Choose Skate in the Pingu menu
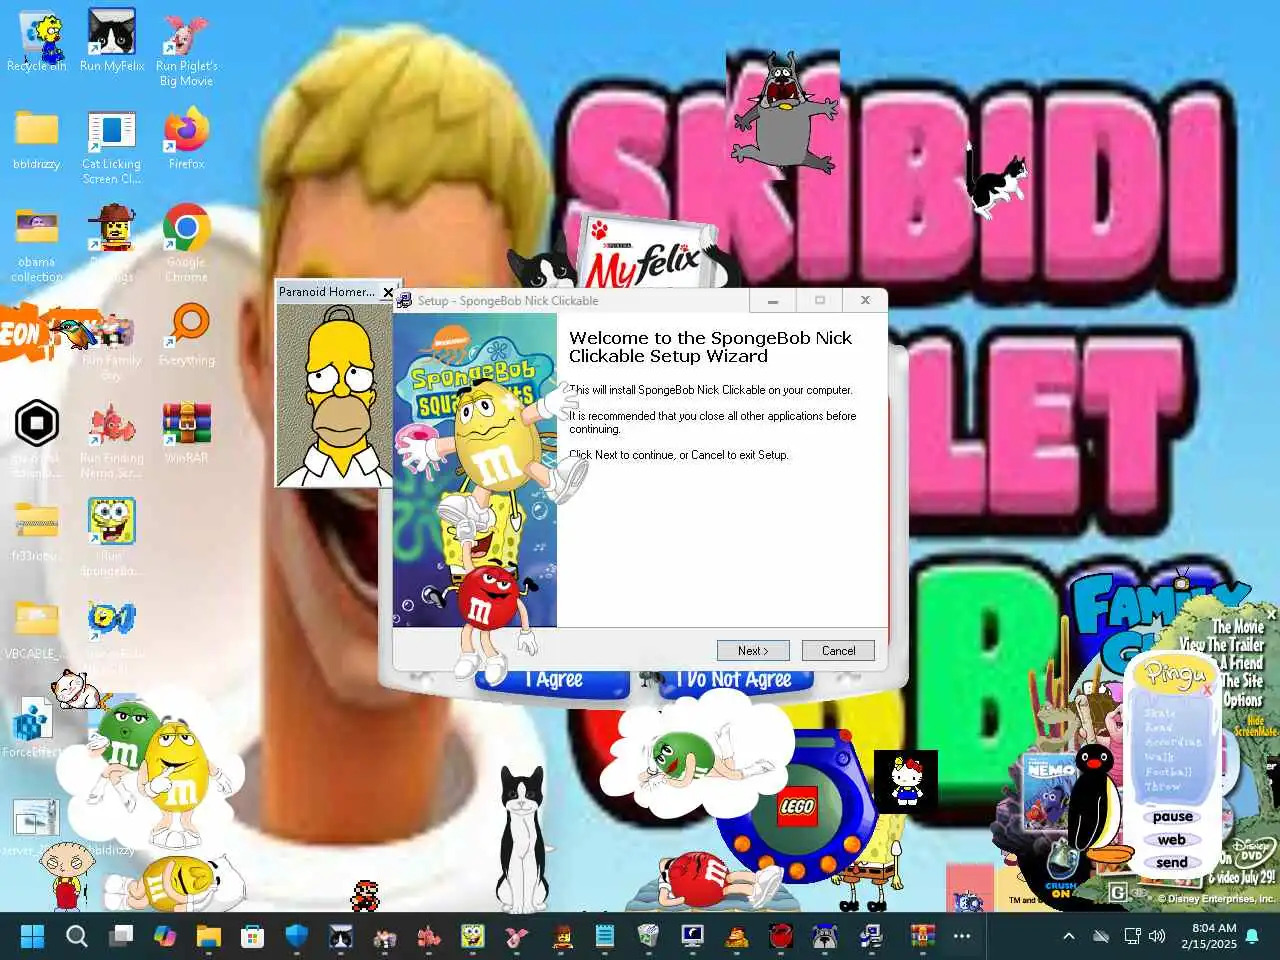 pyautogui.click(x=1160, y=713)
